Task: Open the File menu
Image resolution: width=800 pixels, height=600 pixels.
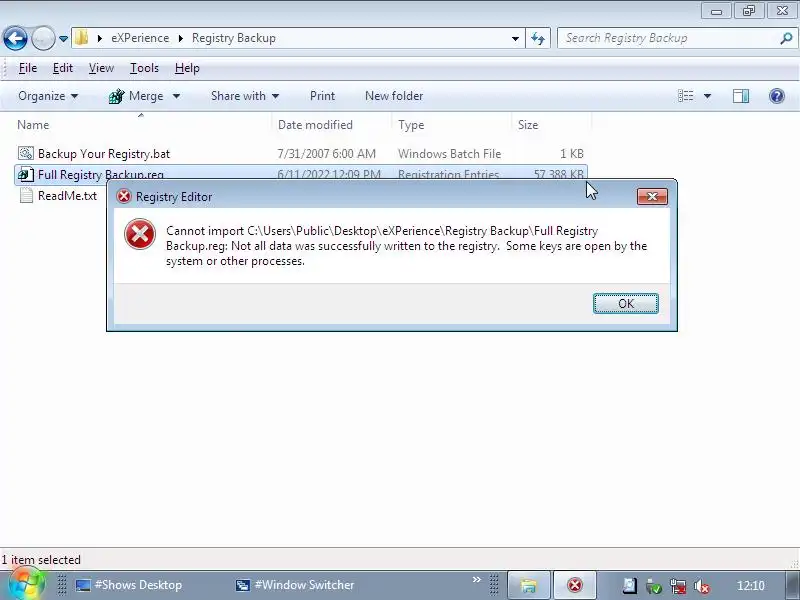Action: coord(28,68)
